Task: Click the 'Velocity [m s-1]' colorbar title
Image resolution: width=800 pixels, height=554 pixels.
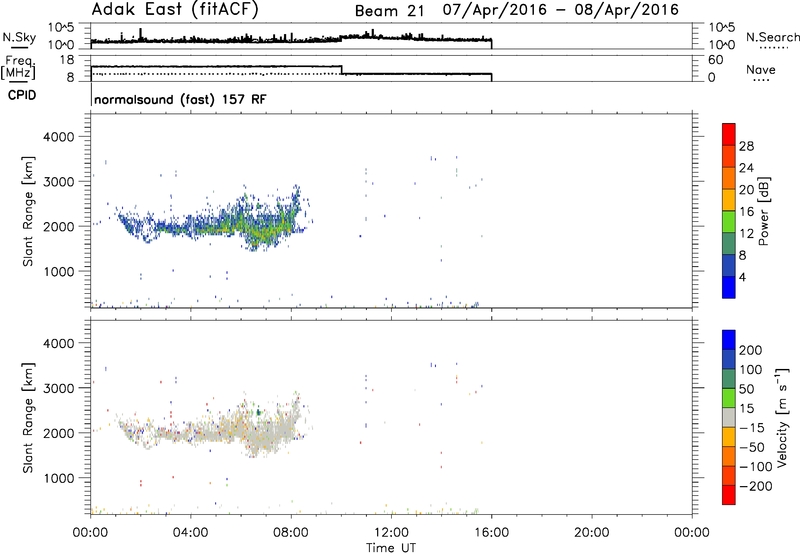Action: click(x=782, y=417)
